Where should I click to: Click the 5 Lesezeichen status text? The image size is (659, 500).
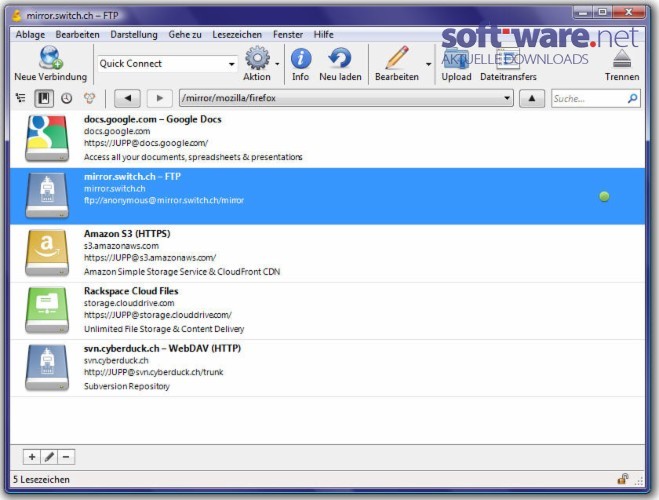pyautogui.click(x=41, y=479)
